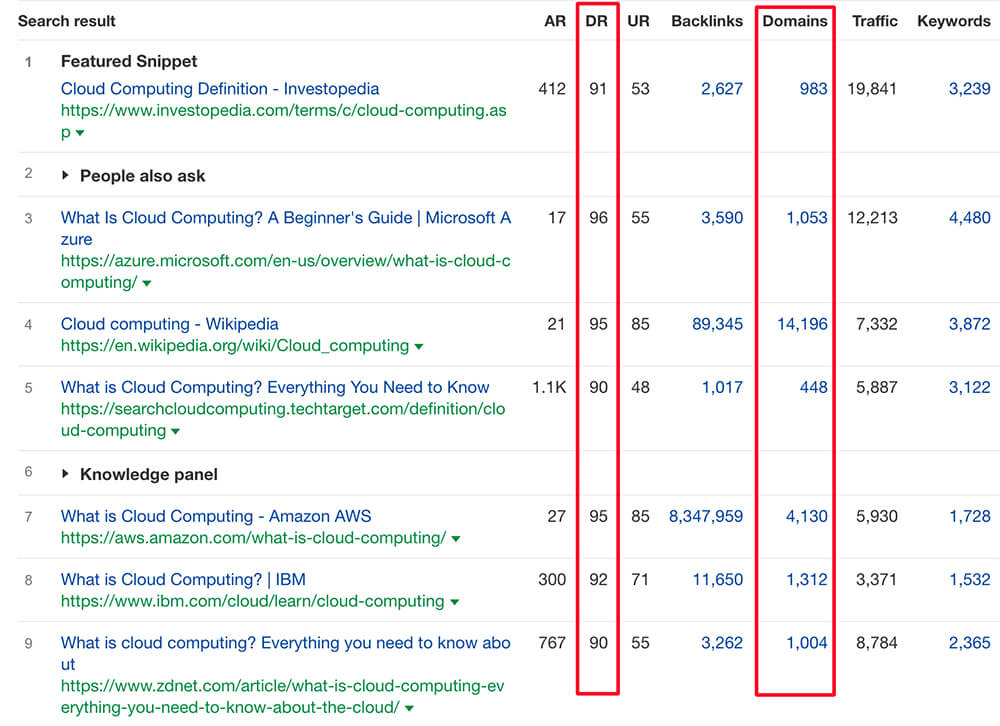
Task: Open Azure domains count 1,053
Action: (807, 218)
